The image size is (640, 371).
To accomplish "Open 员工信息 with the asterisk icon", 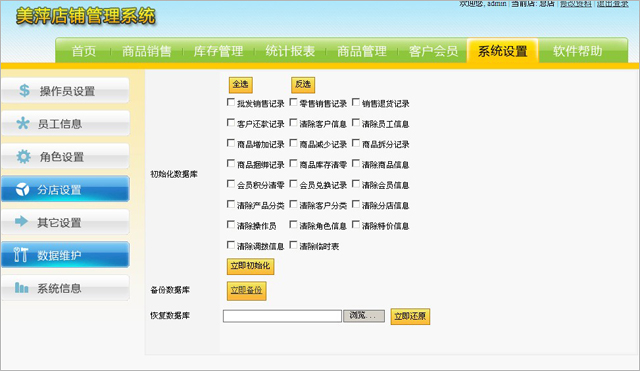I will [x=65, y=123].
